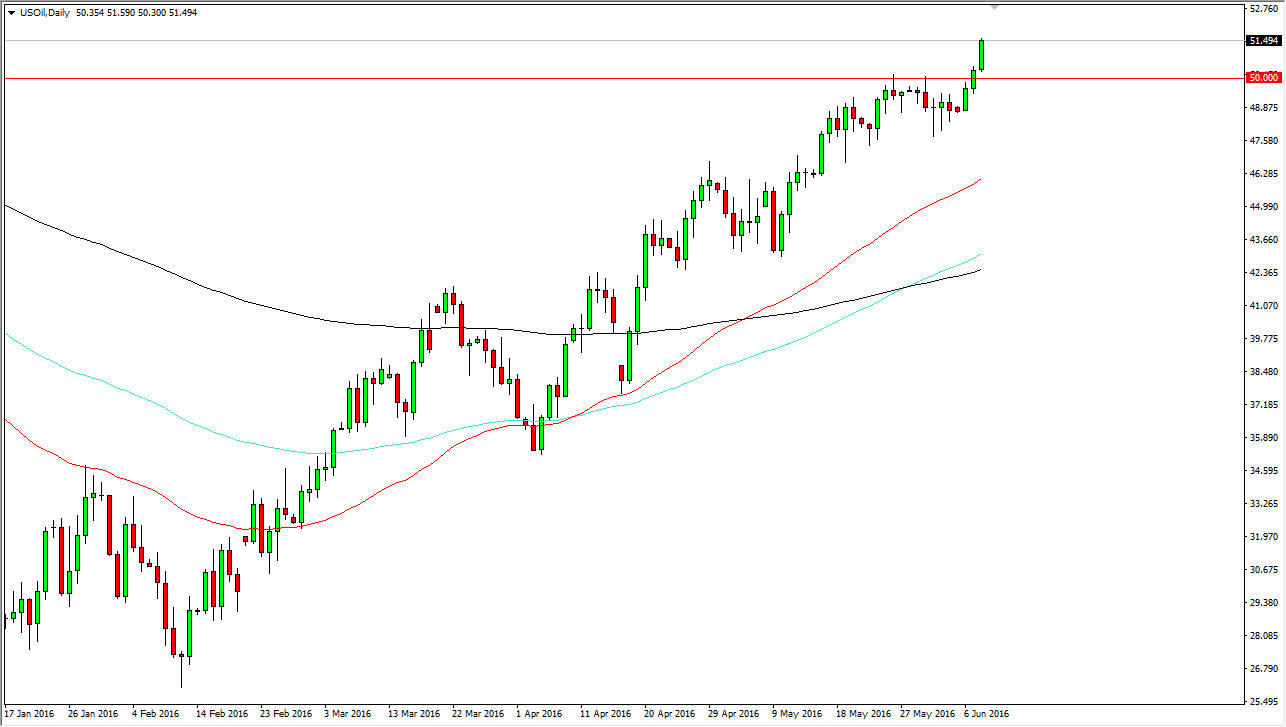Click the 22 Mar 2016 date label
This screenshot has height=727, width=1286.
(x=477, y=714)
